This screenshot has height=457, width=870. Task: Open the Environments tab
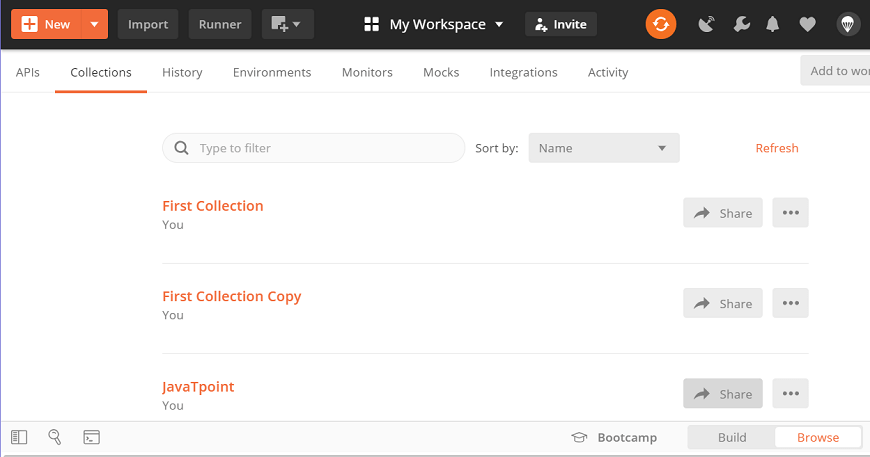[x=272, y=72]
